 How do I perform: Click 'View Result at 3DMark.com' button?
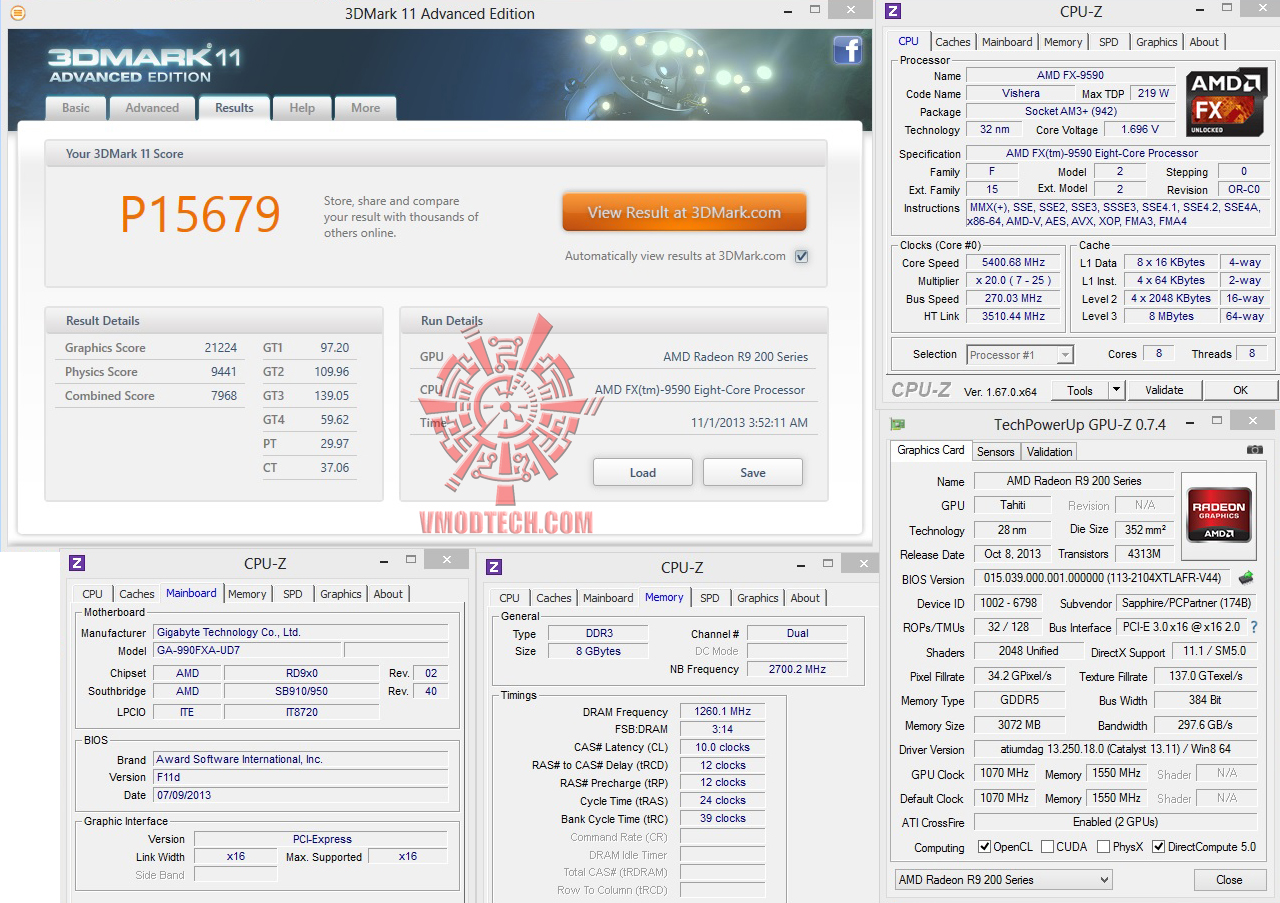(x=684, y=212)
